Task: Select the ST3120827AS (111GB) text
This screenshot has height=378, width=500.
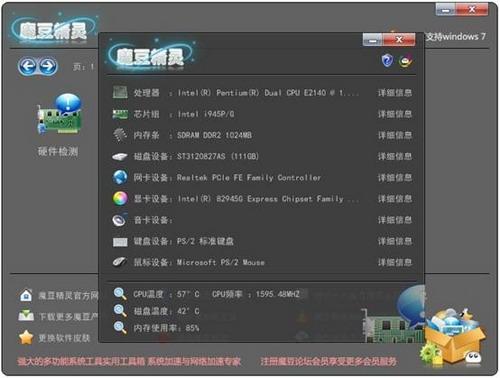Action: (x=218, y=156)
